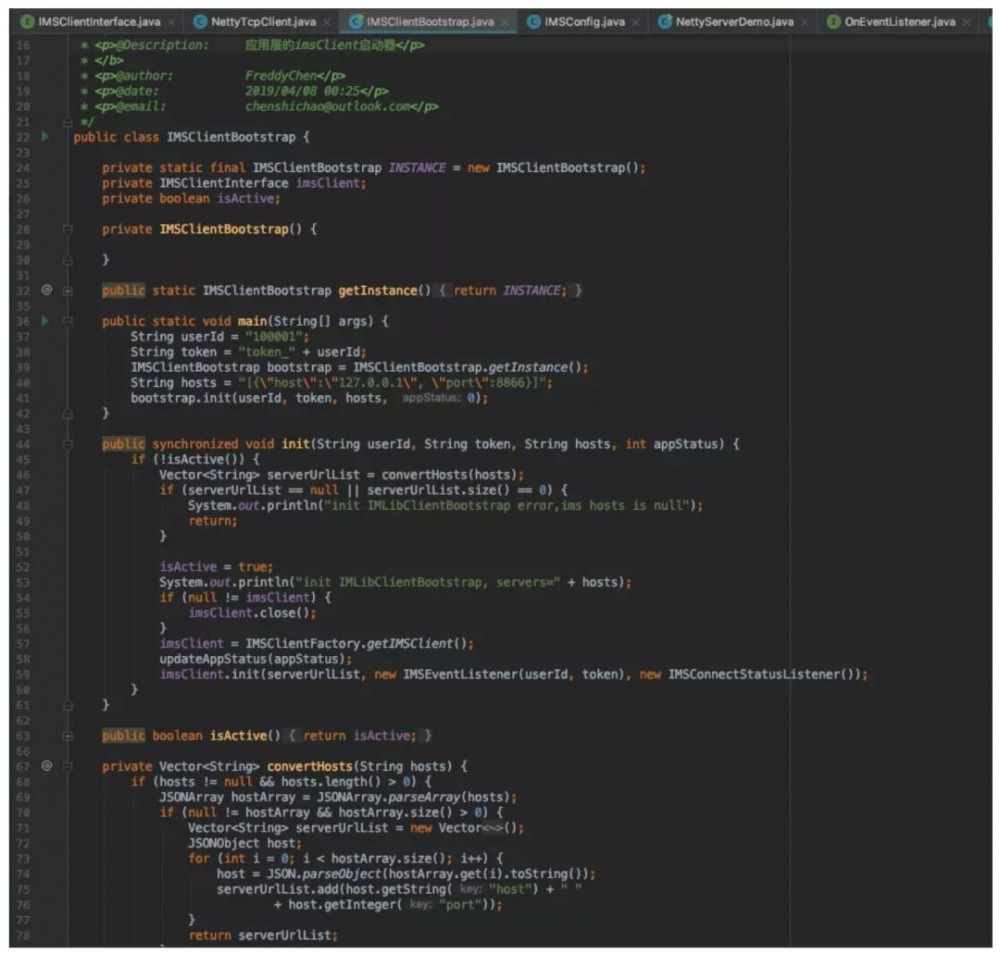Click the INSTANCE constant declaration
Viewport: 1000px width, 953px height.
click(x=417, y=168)
